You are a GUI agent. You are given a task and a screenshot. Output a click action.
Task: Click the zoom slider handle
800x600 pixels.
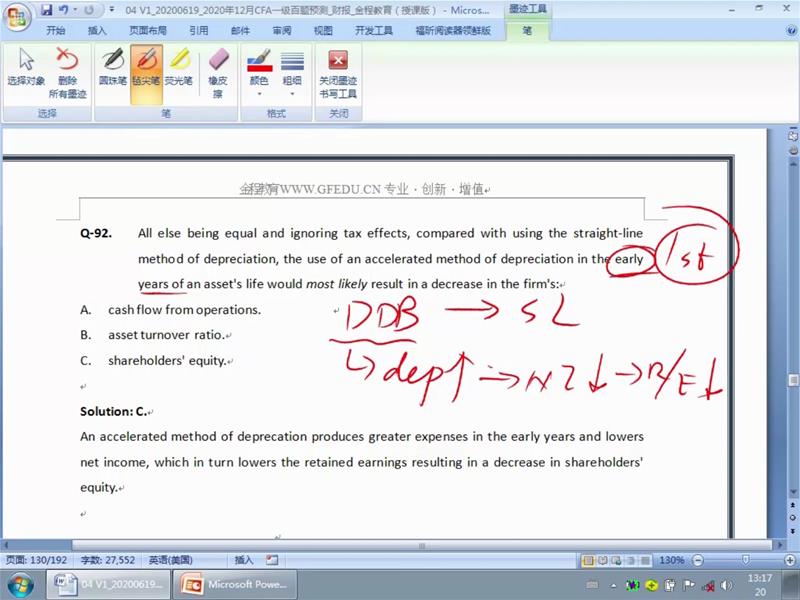point(746,560)
